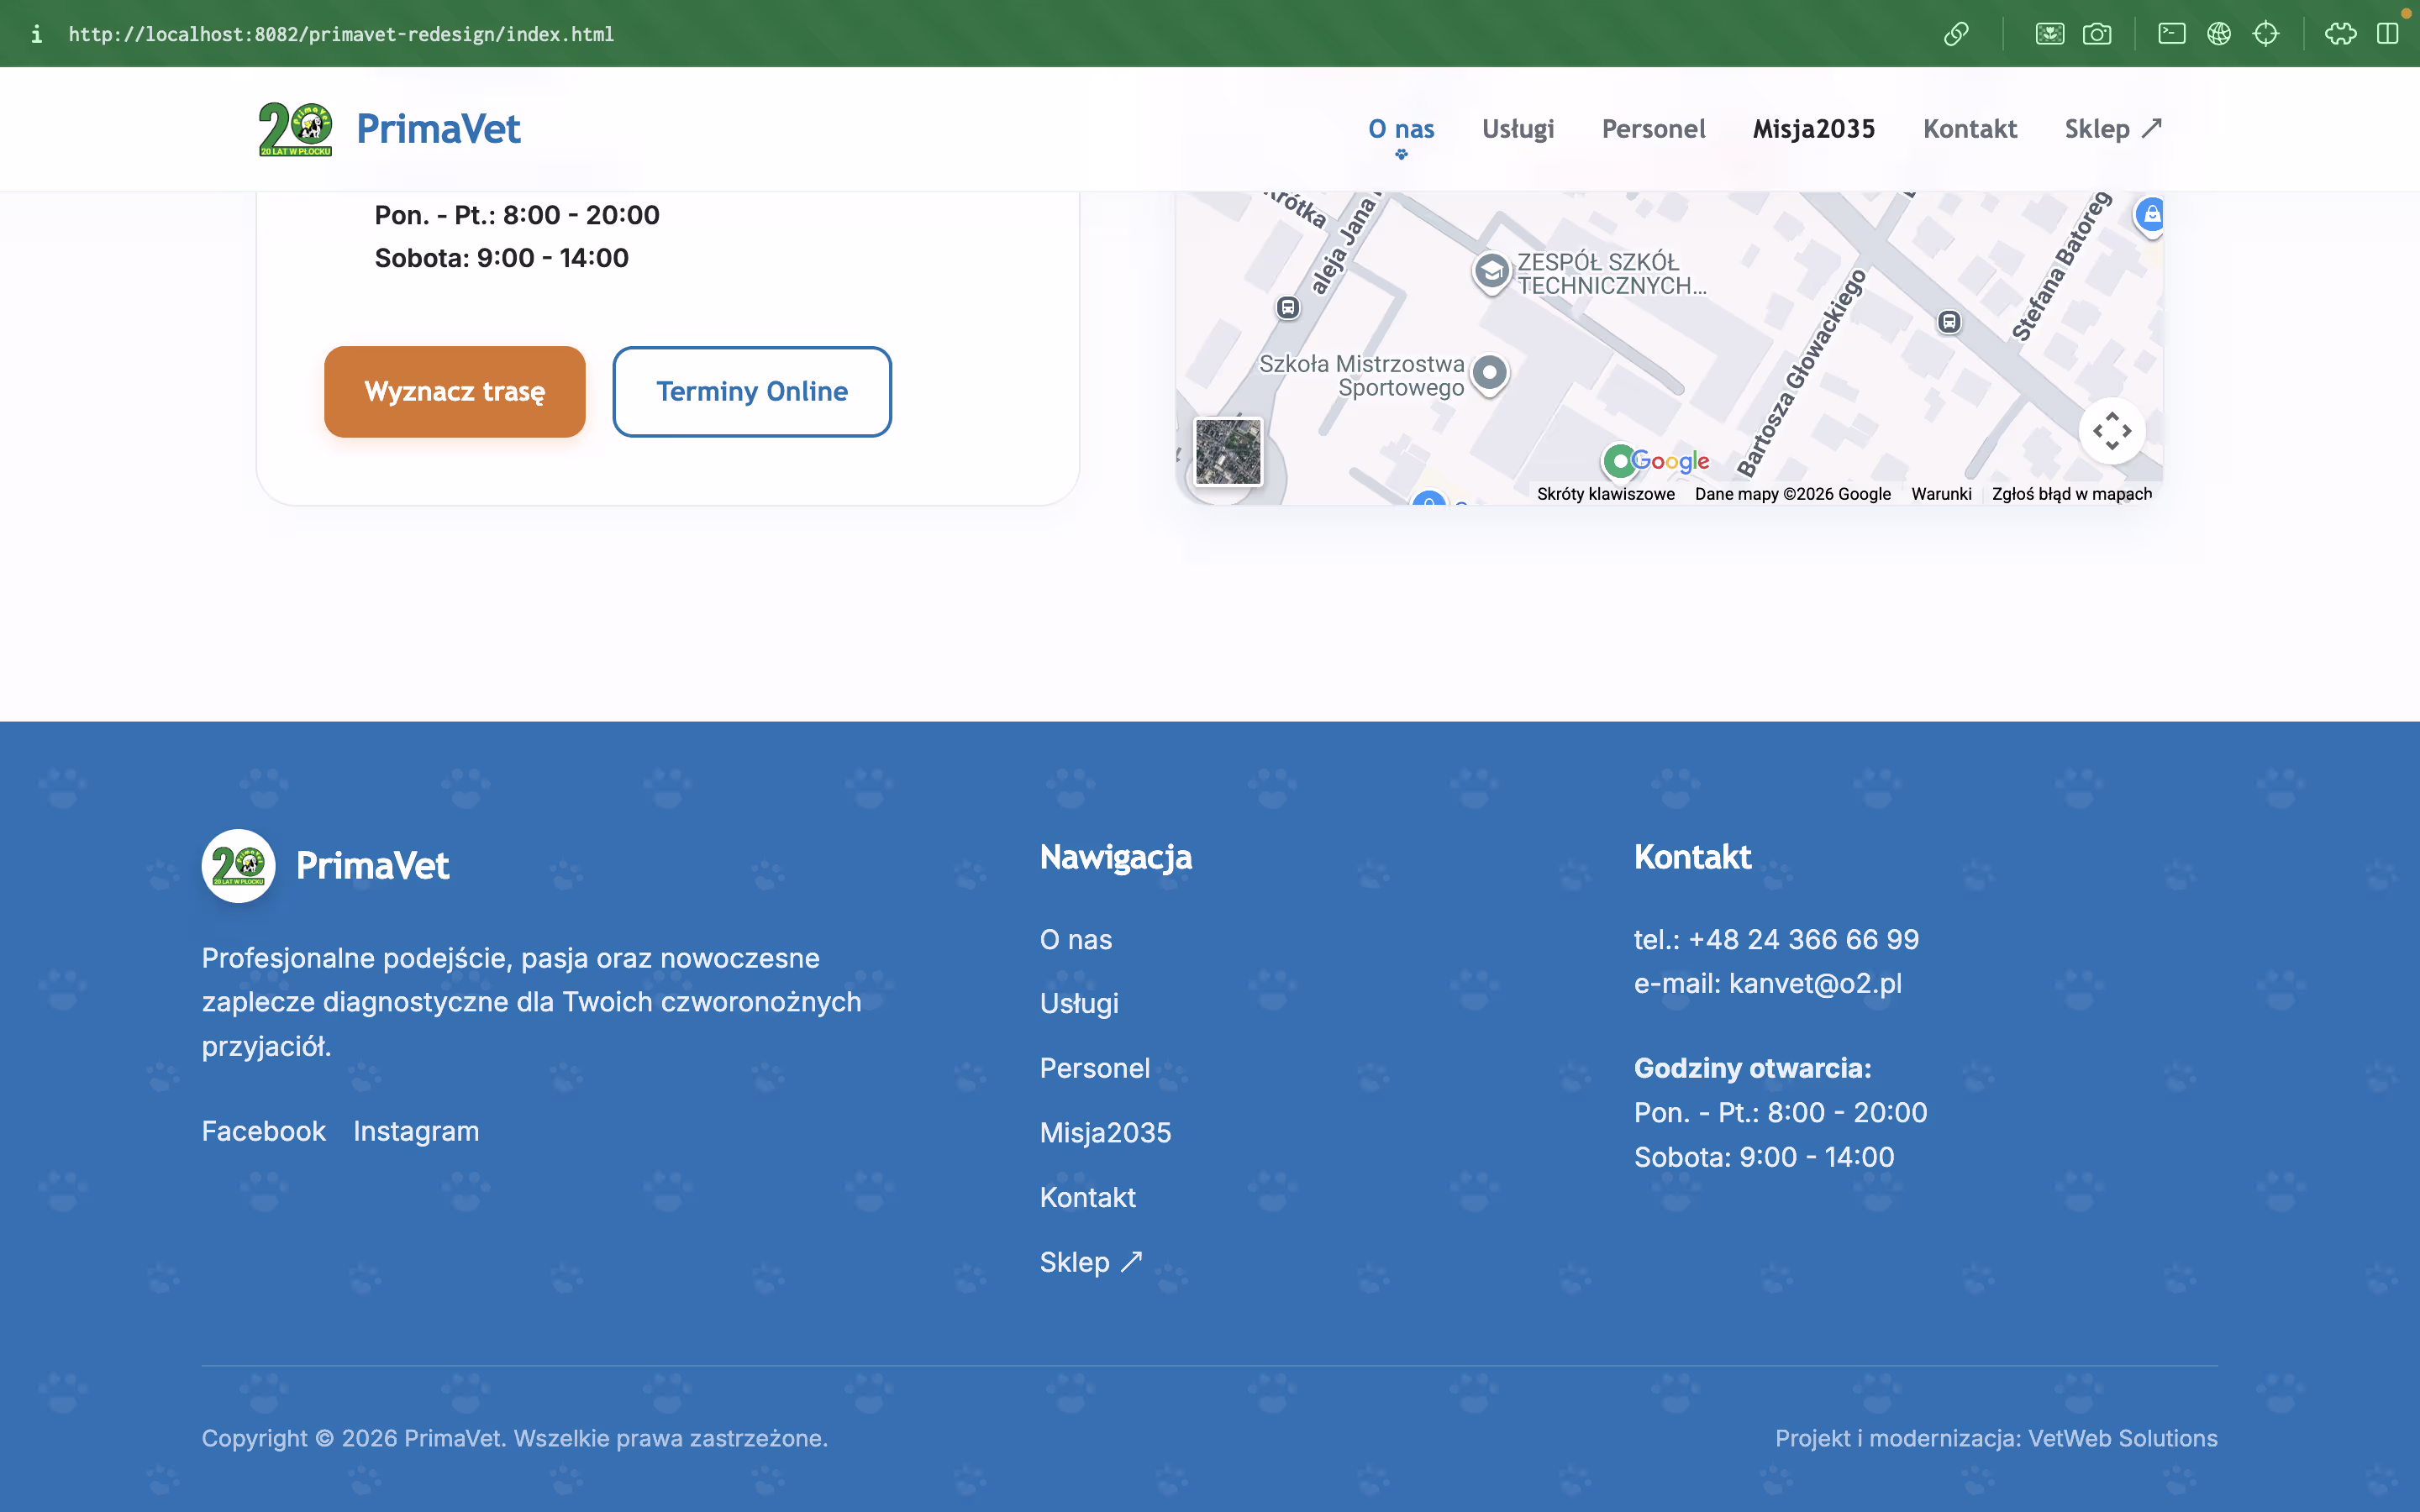Open Misja2035 in the top navigation
This screenshot has height=1512, width=2420.
[1813, 129]
